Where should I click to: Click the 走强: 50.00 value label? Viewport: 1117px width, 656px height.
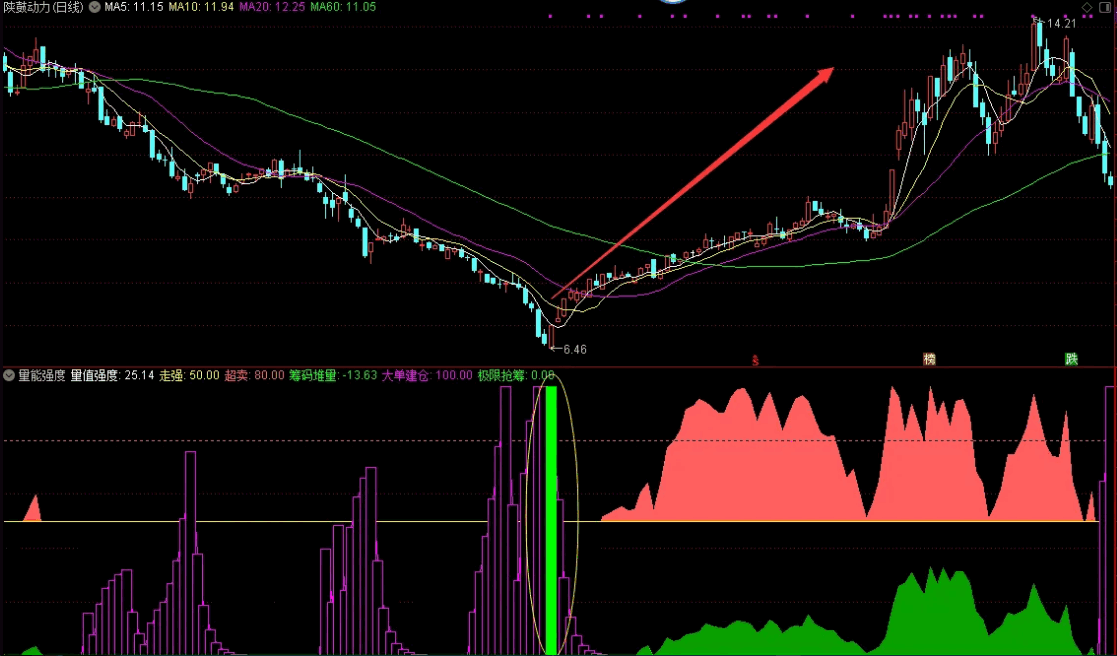point(189,375)
